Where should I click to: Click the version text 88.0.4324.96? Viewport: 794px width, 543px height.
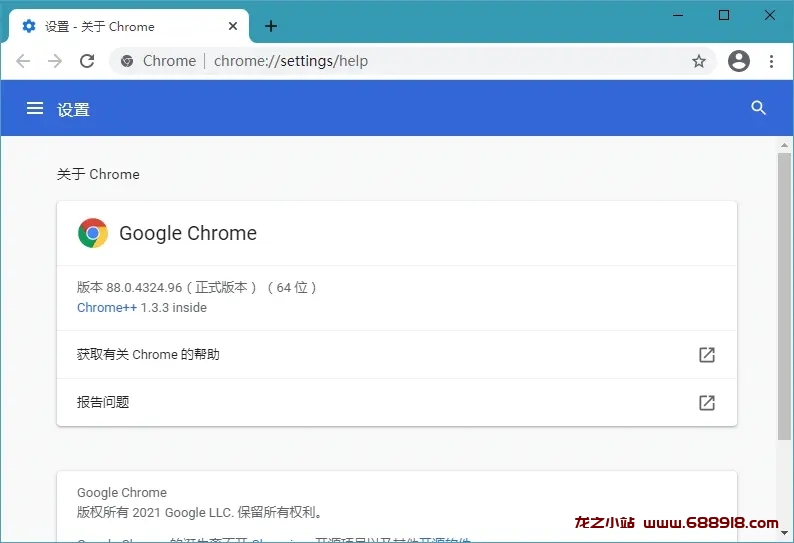click(x=144, y=288)
